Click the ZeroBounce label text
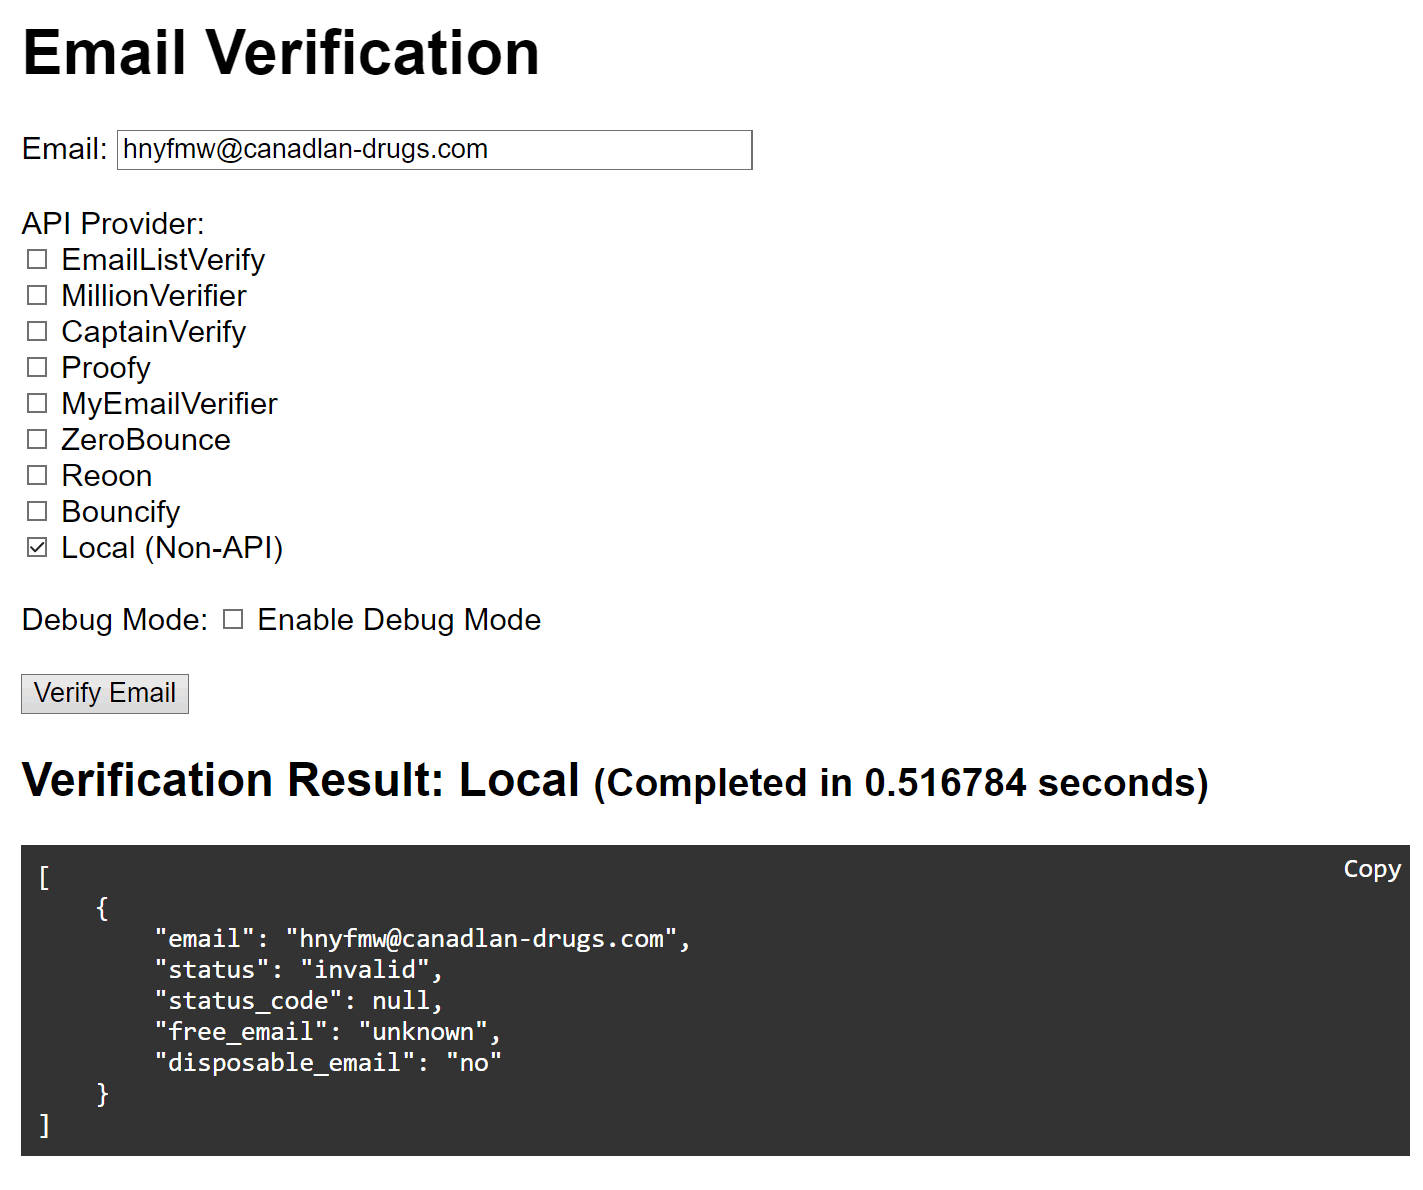1423x1190 pixels. coord(146,440)
